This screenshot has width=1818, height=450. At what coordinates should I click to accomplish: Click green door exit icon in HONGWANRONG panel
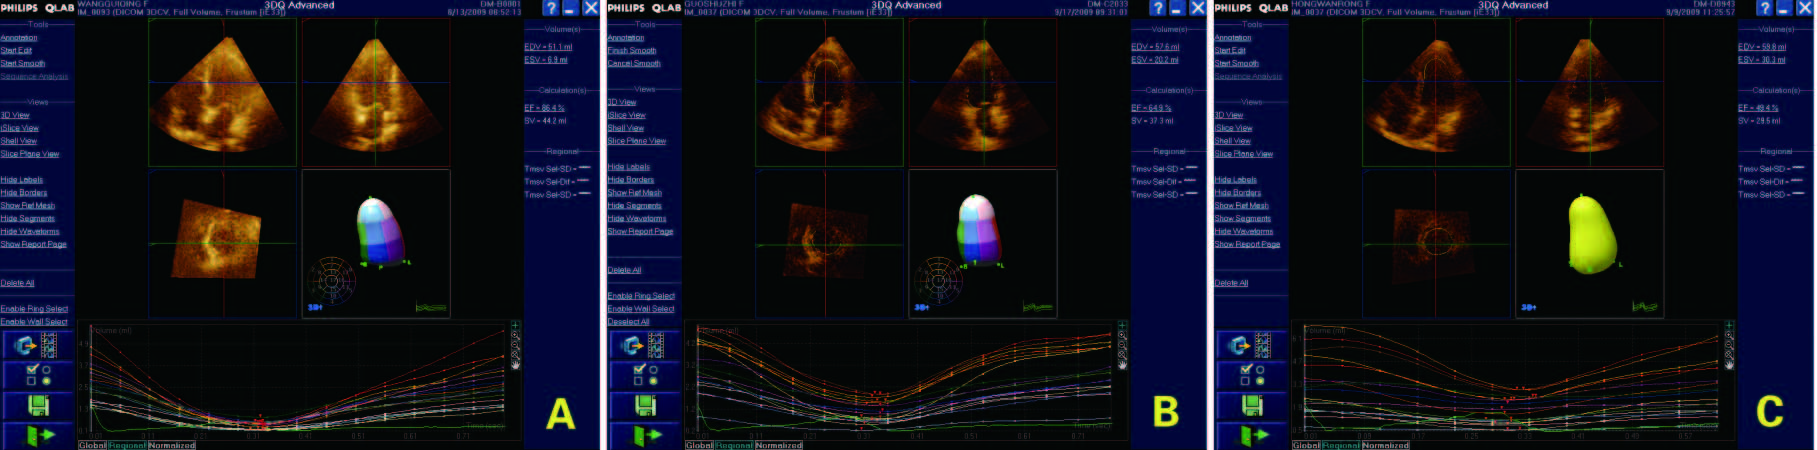(x=1251, y=435)
